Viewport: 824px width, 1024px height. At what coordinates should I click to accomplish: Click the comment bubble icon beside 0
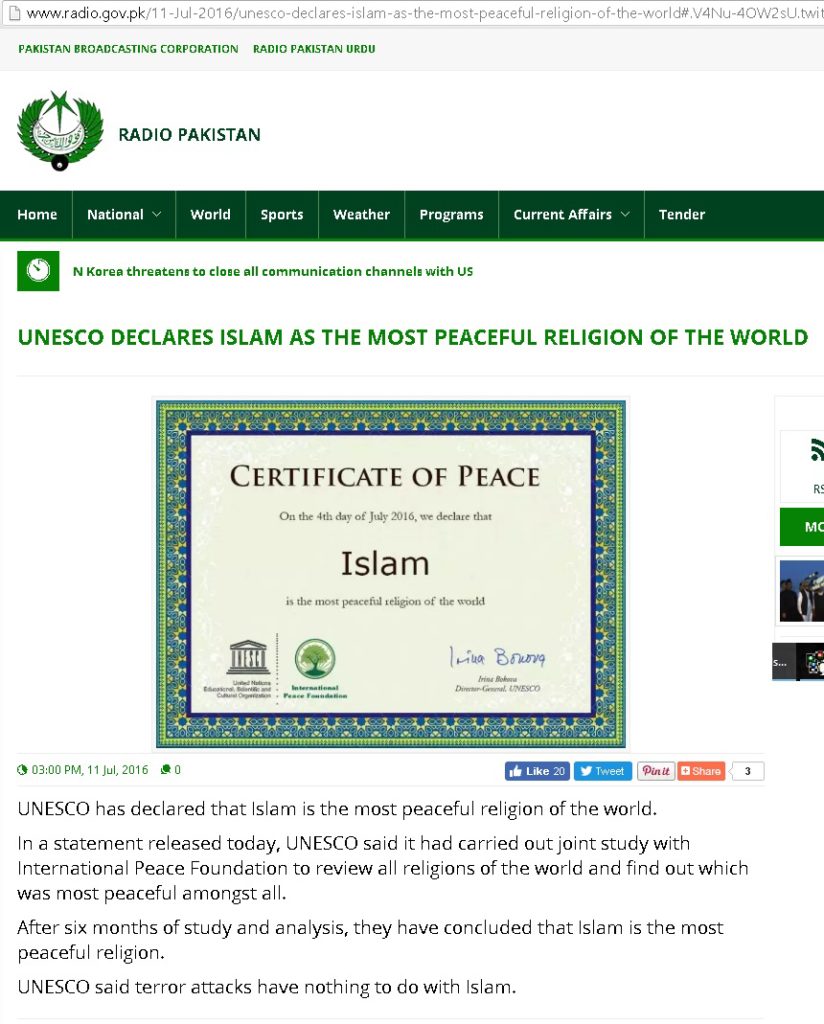click(166, 769)
